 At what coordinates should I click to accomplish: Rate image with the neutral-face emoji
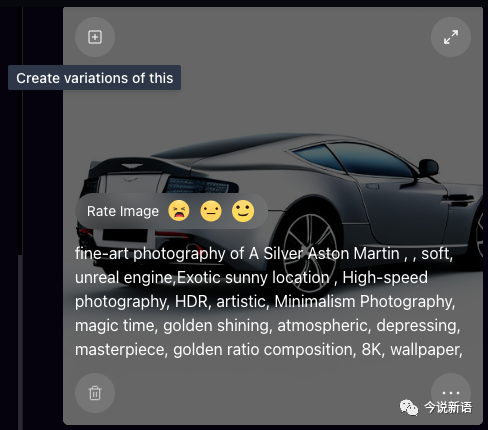211,211
